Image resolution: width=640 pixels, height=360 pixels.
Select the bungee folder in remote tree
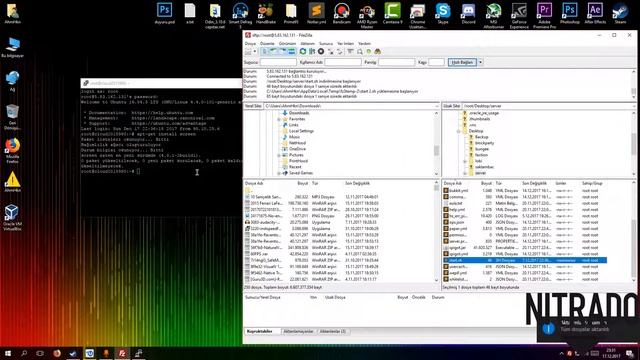click(482, 149)
